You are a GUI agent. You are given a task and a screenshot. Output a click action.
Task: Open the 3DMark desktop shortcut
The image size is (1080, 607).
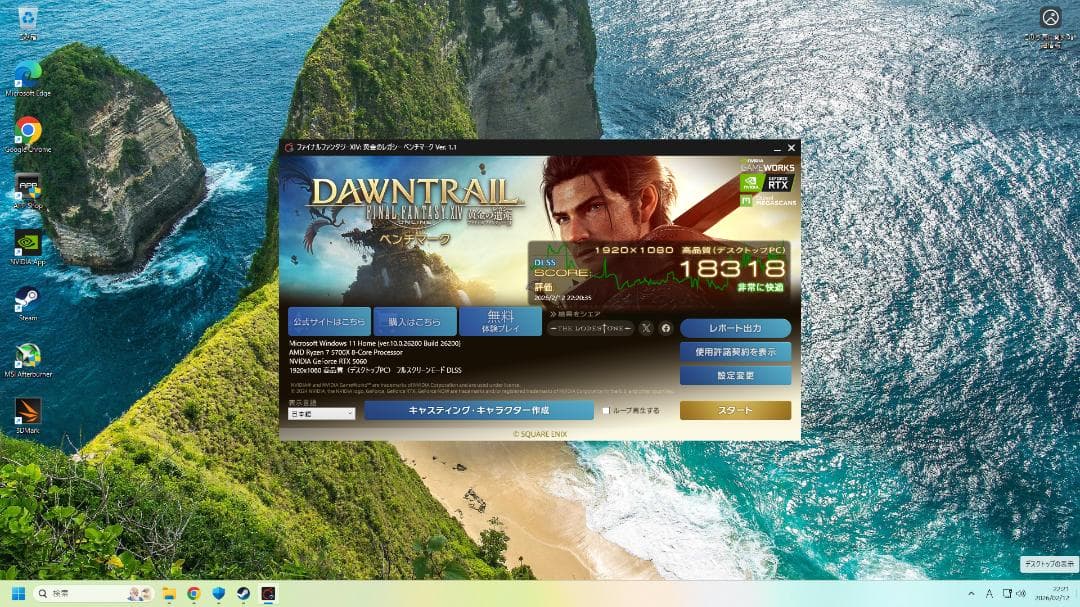pyautogui.click(x=28, y=415)
